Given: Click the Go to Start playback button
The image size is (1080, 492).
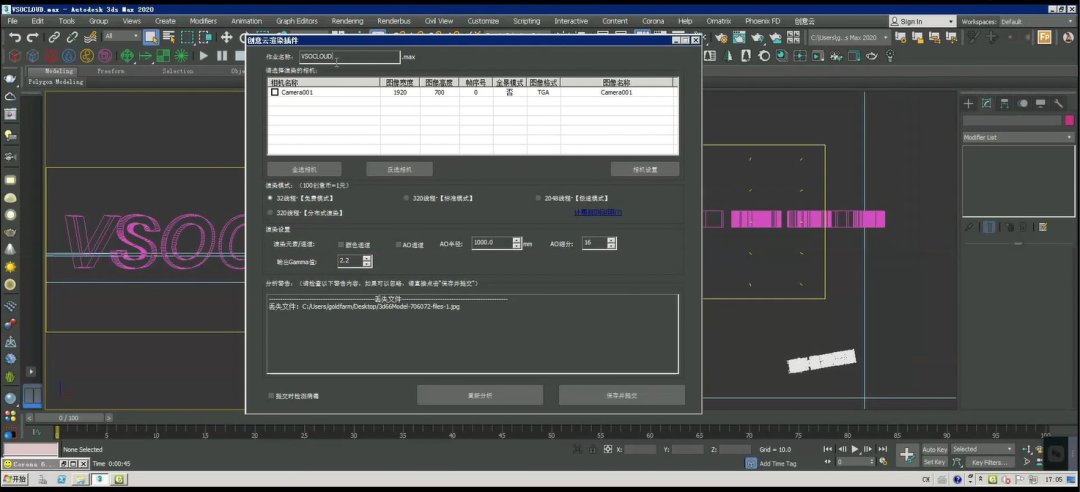Looking at the screenshot, I should [828, 449].
